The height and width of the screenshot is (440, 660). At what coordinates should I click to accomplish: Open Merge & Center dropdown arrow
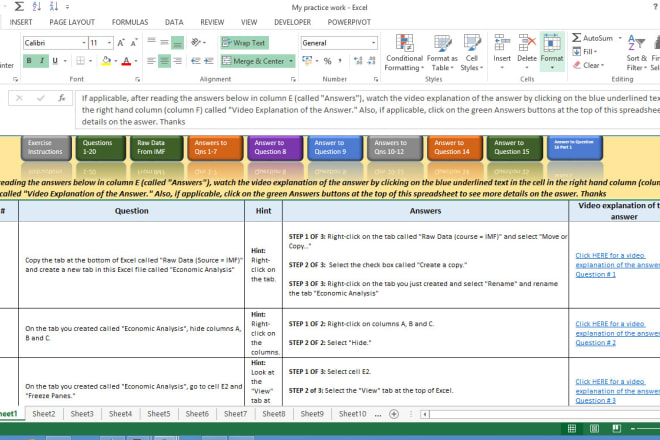point(291,61)
